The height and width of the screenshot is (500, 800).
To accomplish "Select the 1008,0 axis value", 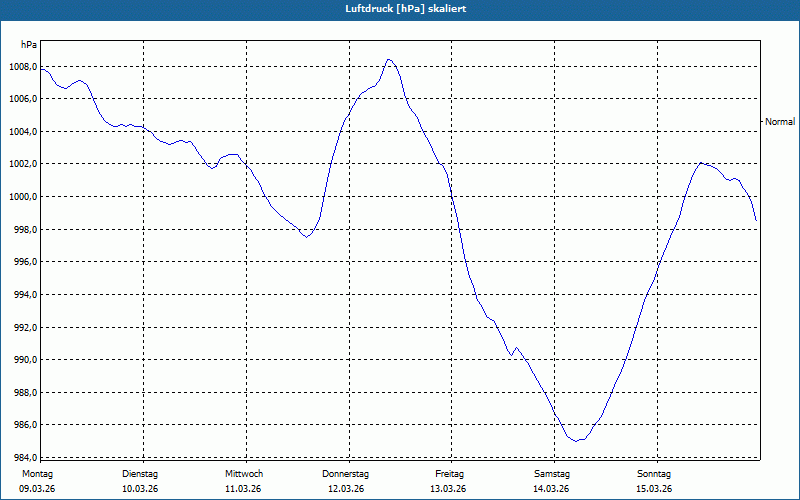I will (23, 67).
